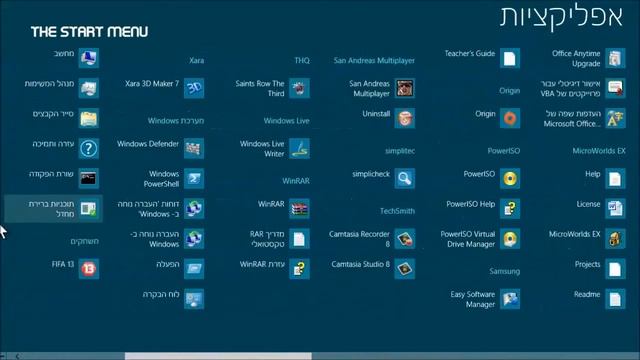Launch Camtasia Recorder 8 icon
Image resolution: width=640 pixels, height=360 pixels.
(404, 239)
